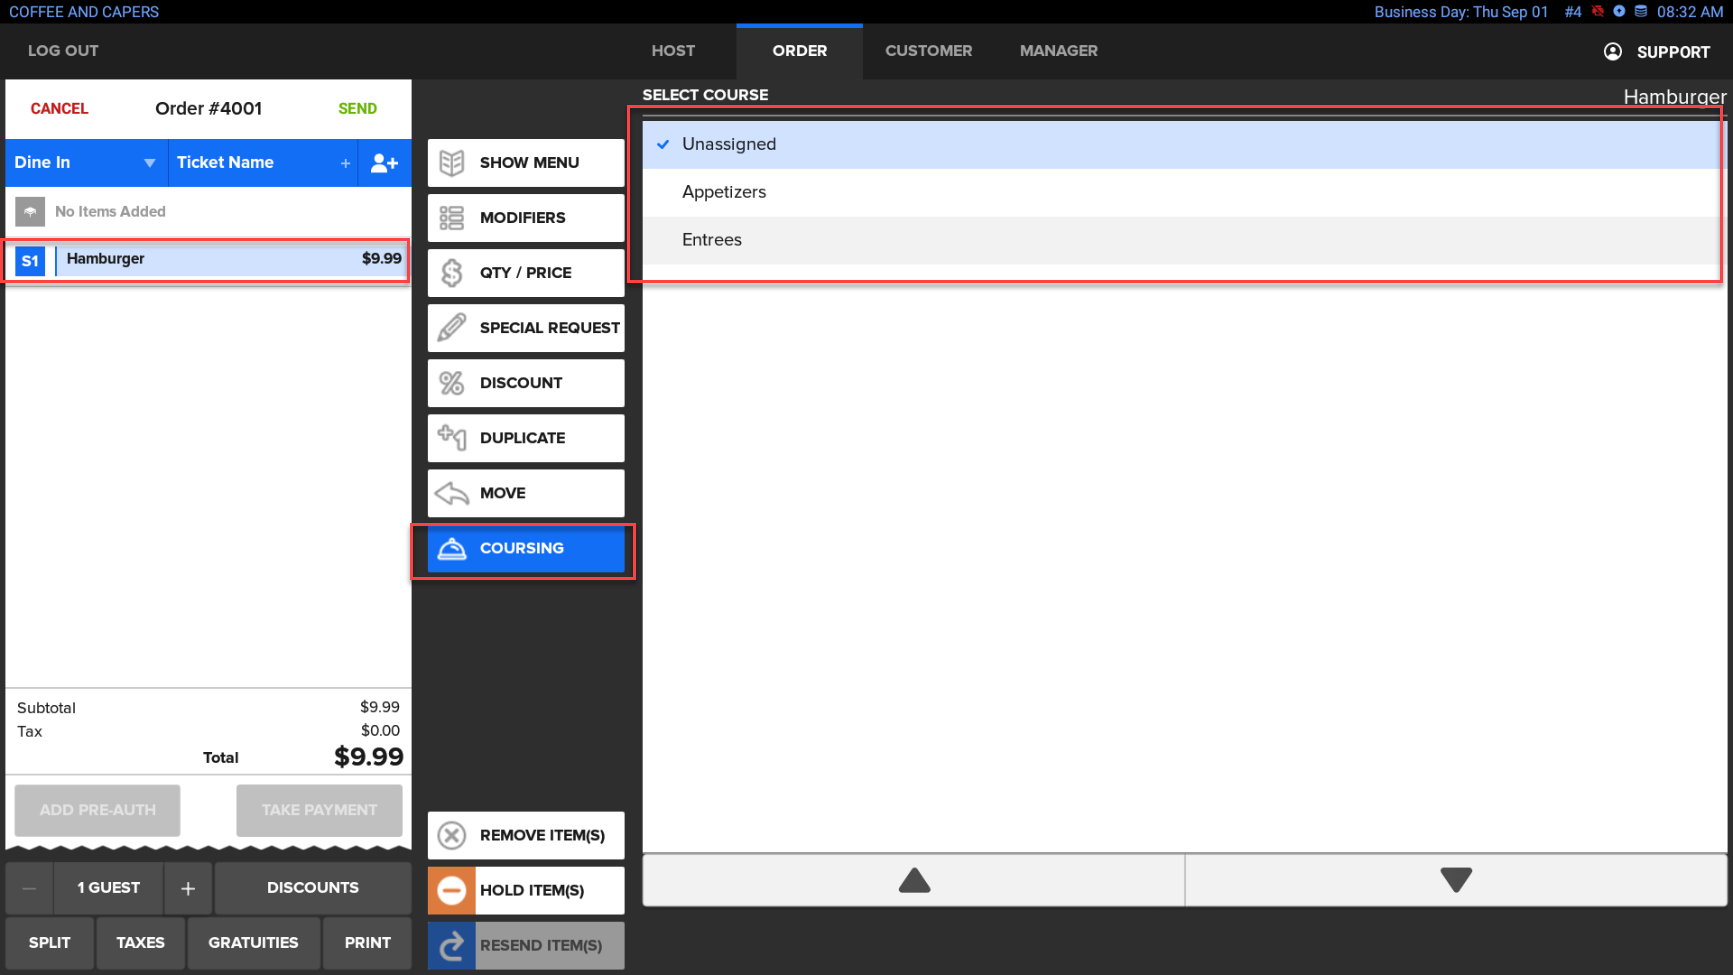Click the Qty / Price dollar icon
The image size is (1733, 975).
452,273
